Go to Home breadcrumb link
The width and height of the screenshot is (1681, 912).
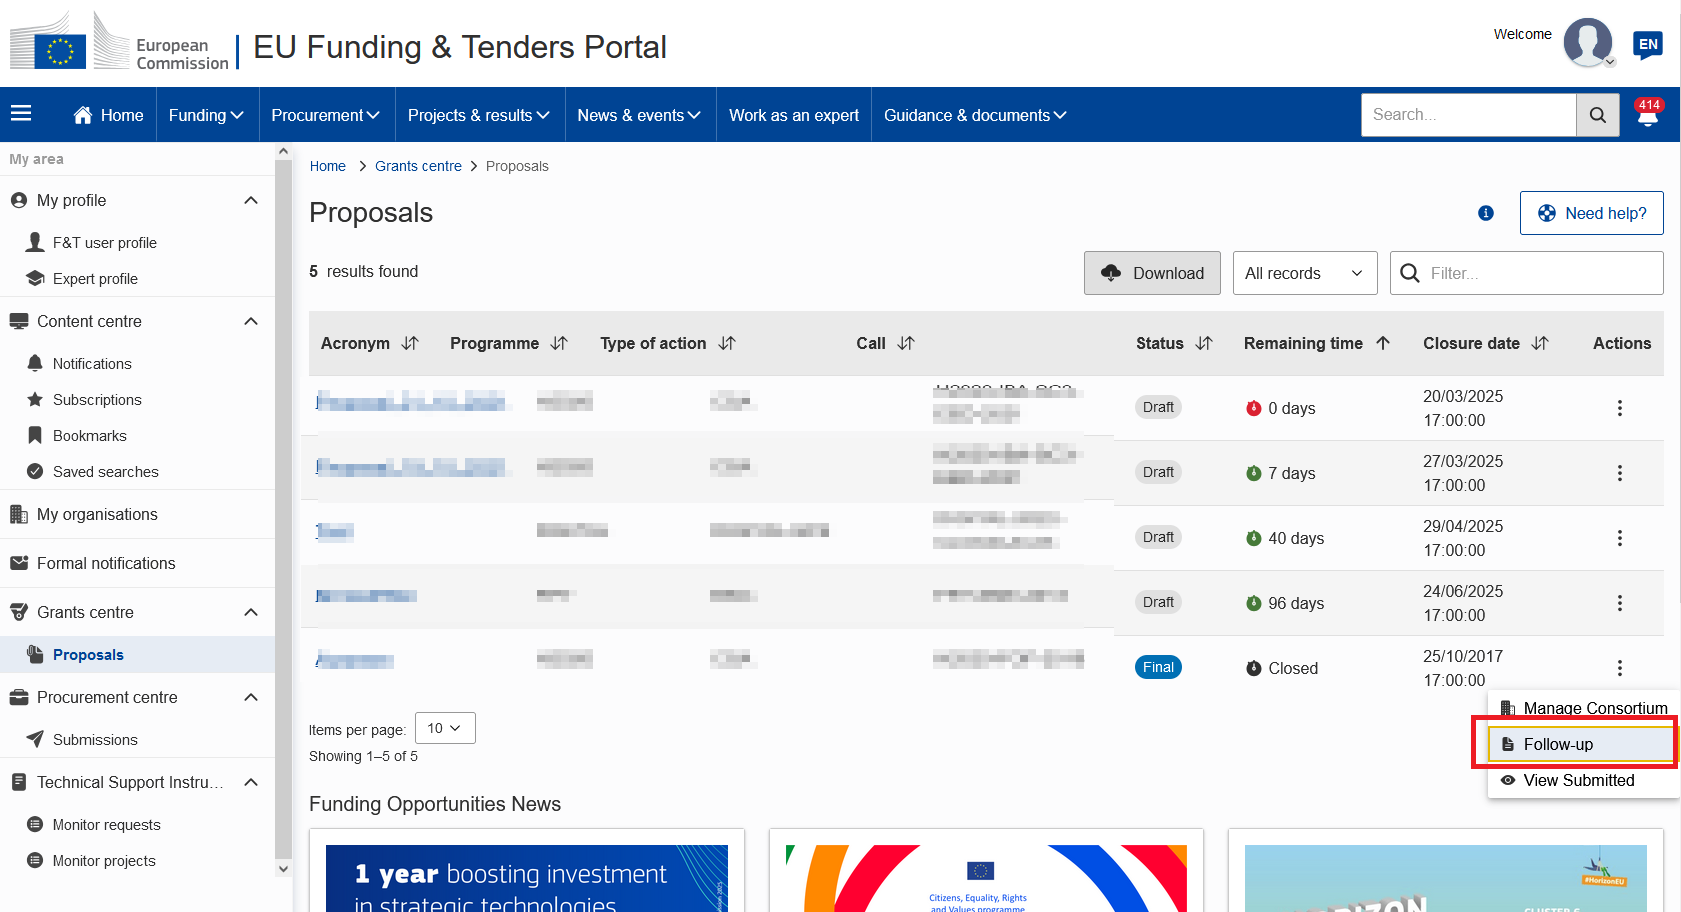pyautogui.click(x=327, y=166)
